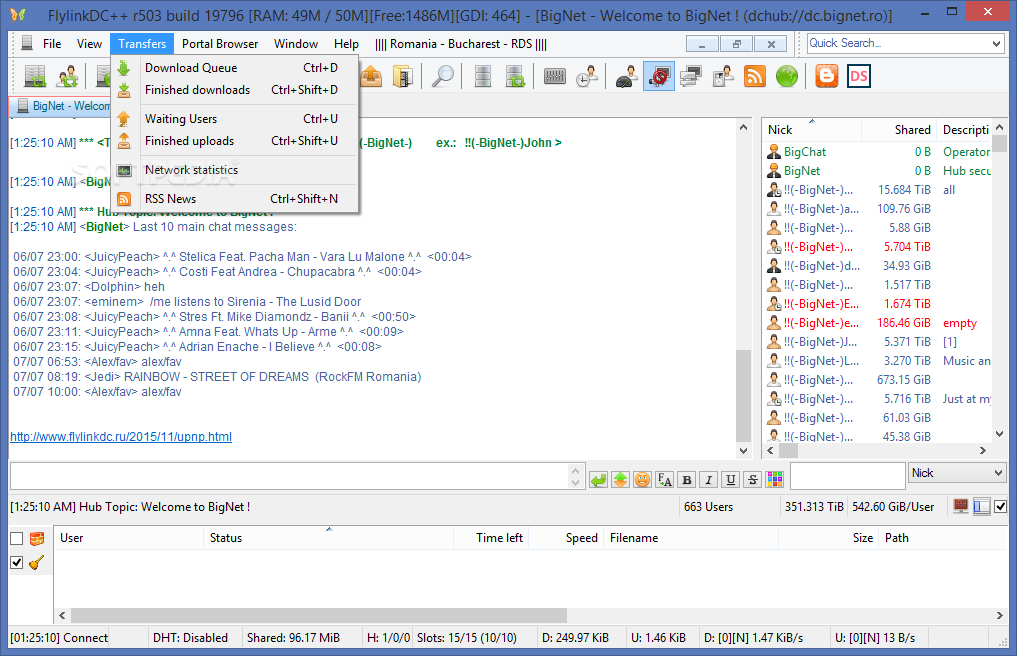
Task: Toggle Bold text formatting button
Action: coord(687,480)
